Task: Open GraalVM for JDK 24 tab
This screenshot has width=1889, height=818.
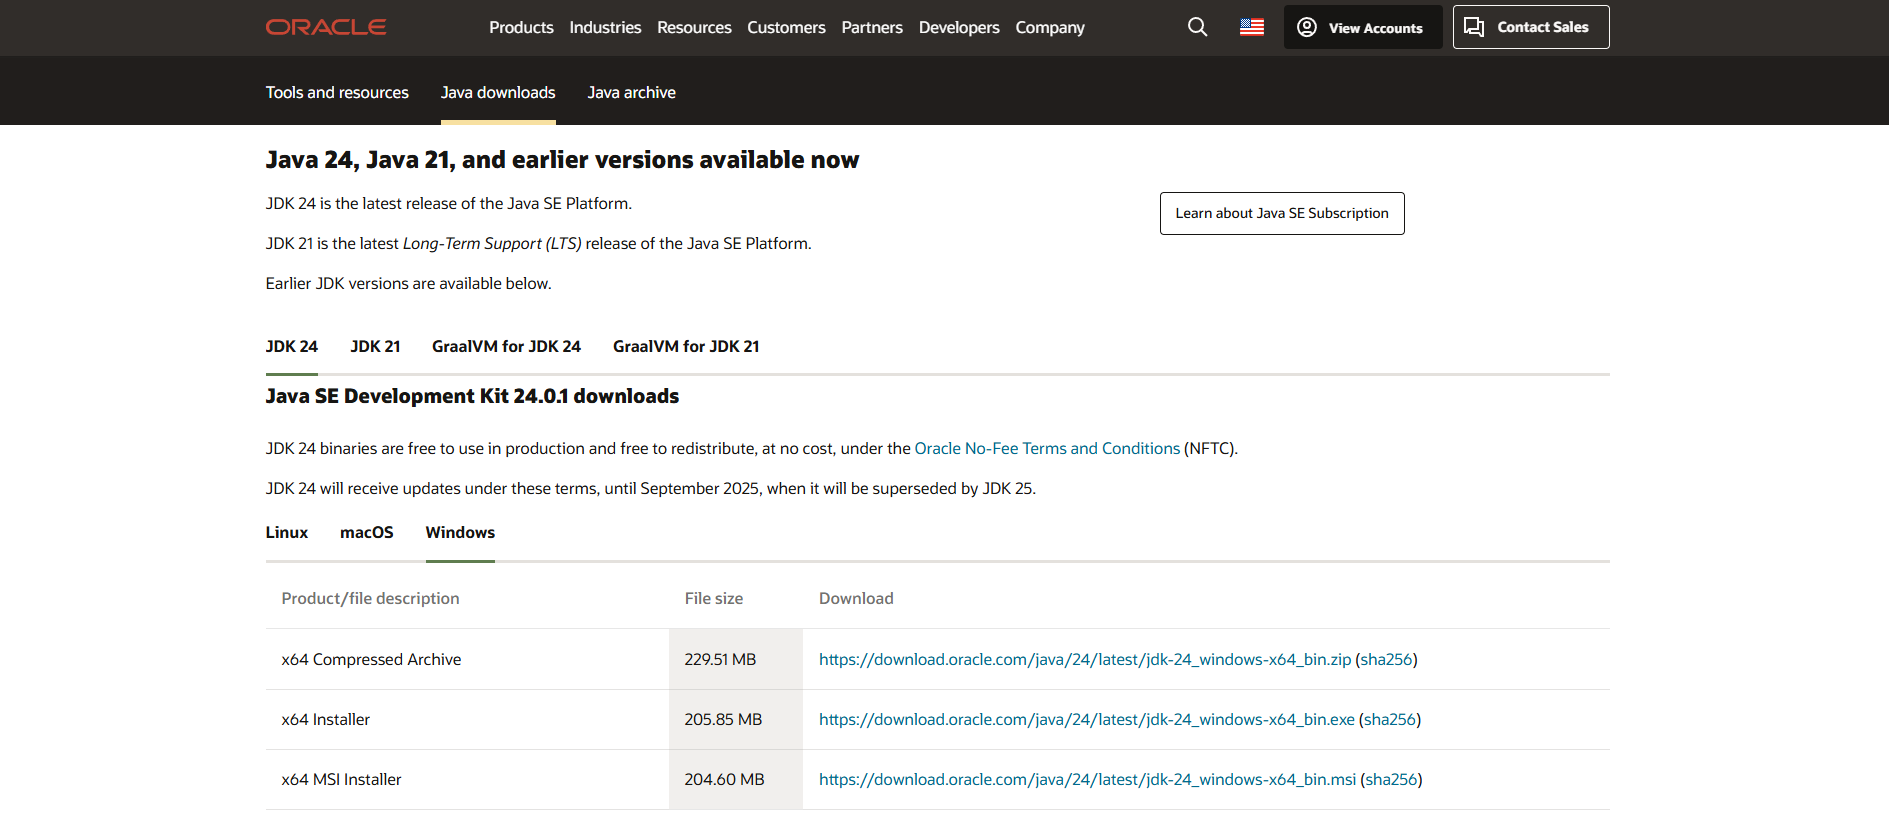Action: (x=506, y=346)
